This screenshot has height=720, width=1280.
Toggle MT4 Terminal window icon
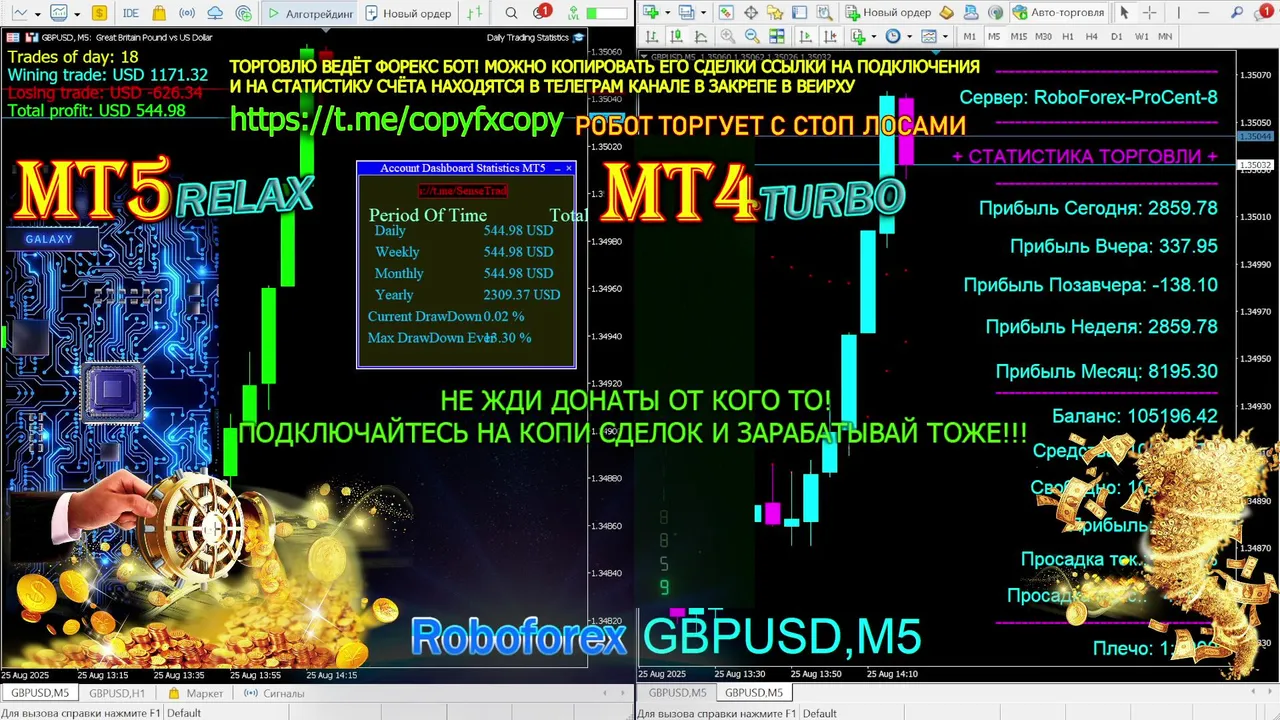799,12
